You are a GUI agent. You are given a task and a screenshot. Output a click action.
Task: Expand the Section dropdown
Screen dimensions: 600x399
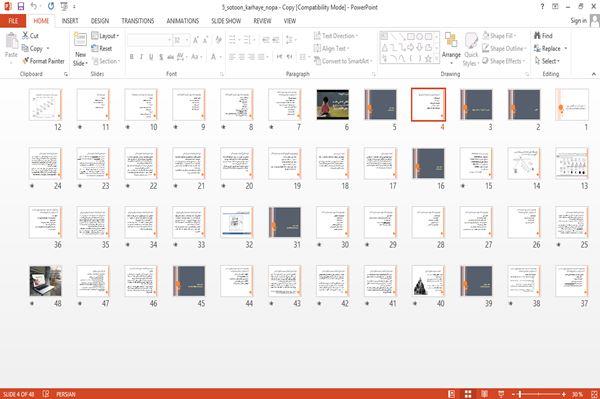point(106,61)
